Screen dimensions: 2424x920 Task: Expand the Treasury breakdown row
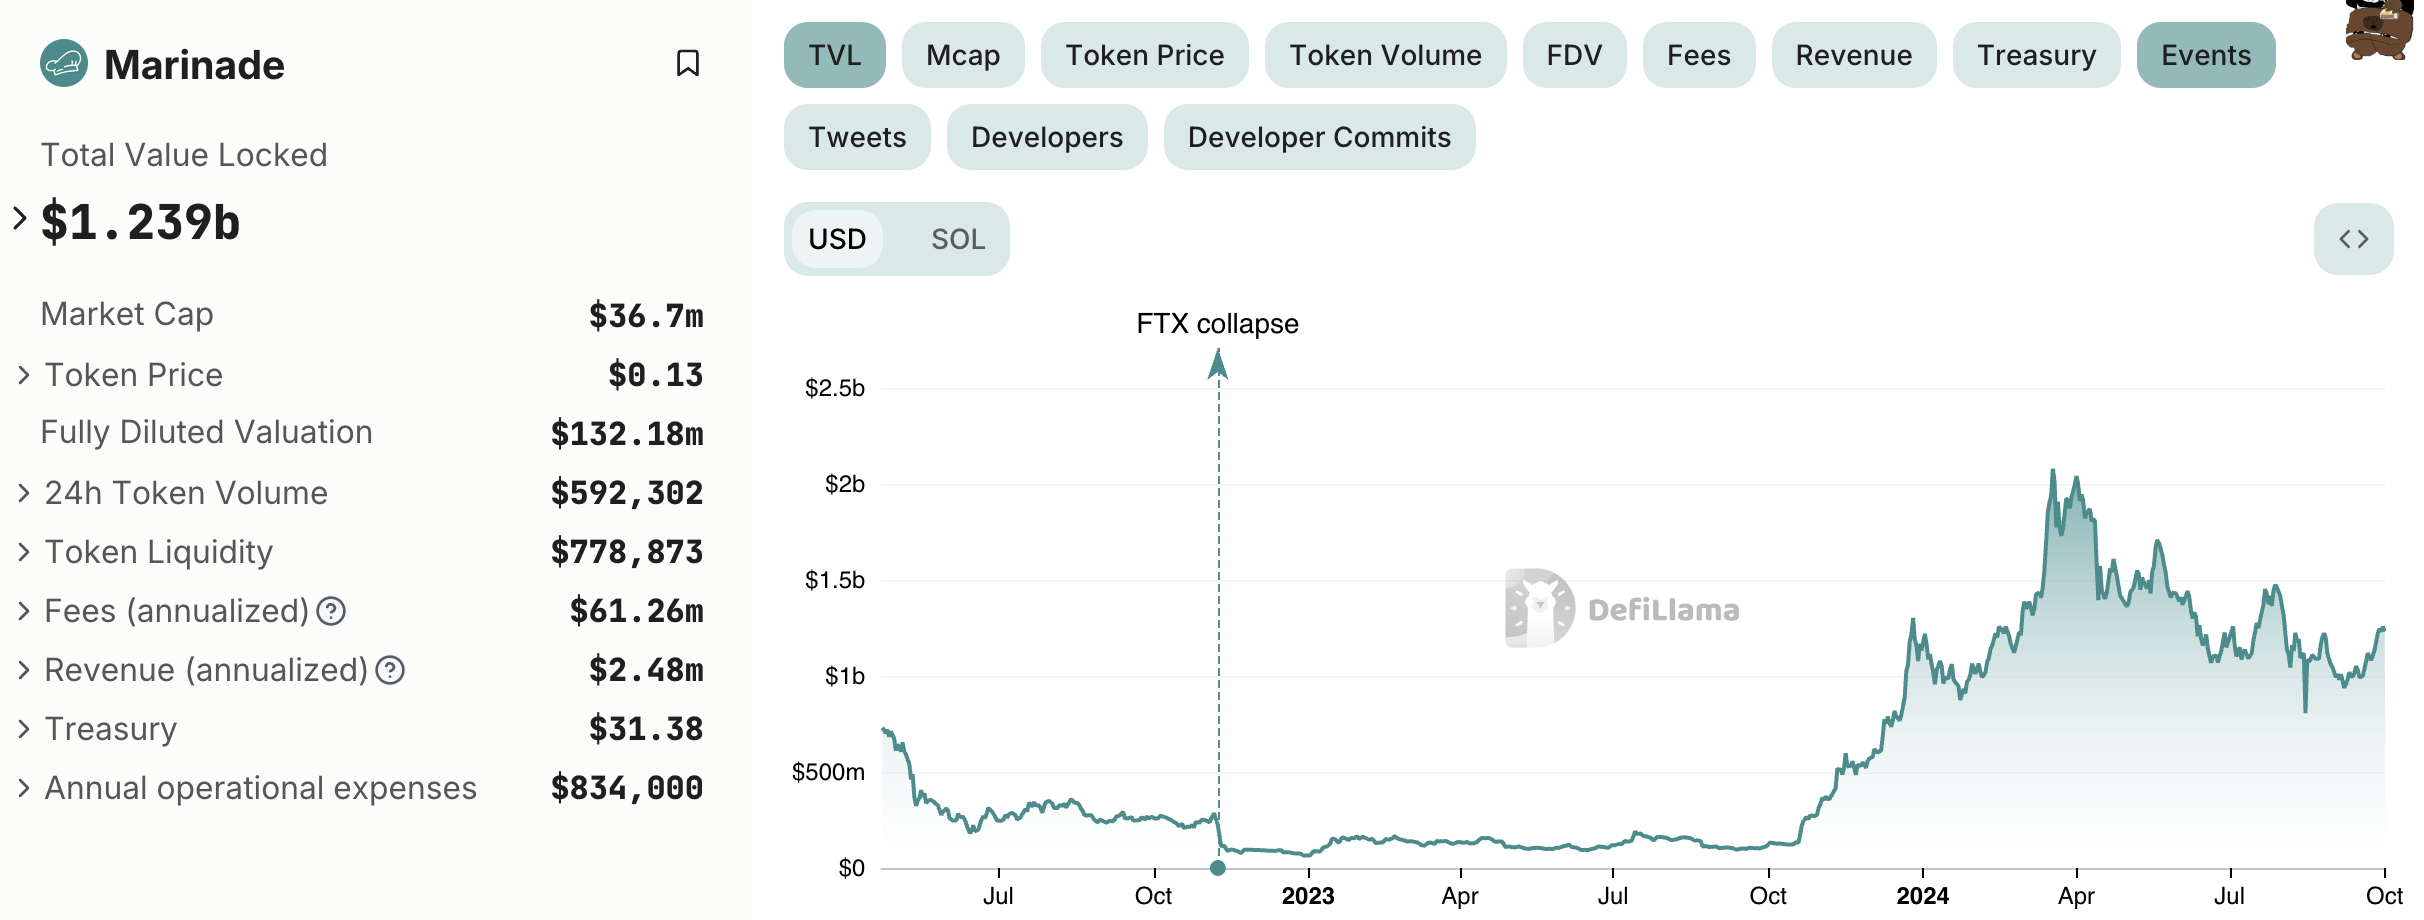coord(24,729)
